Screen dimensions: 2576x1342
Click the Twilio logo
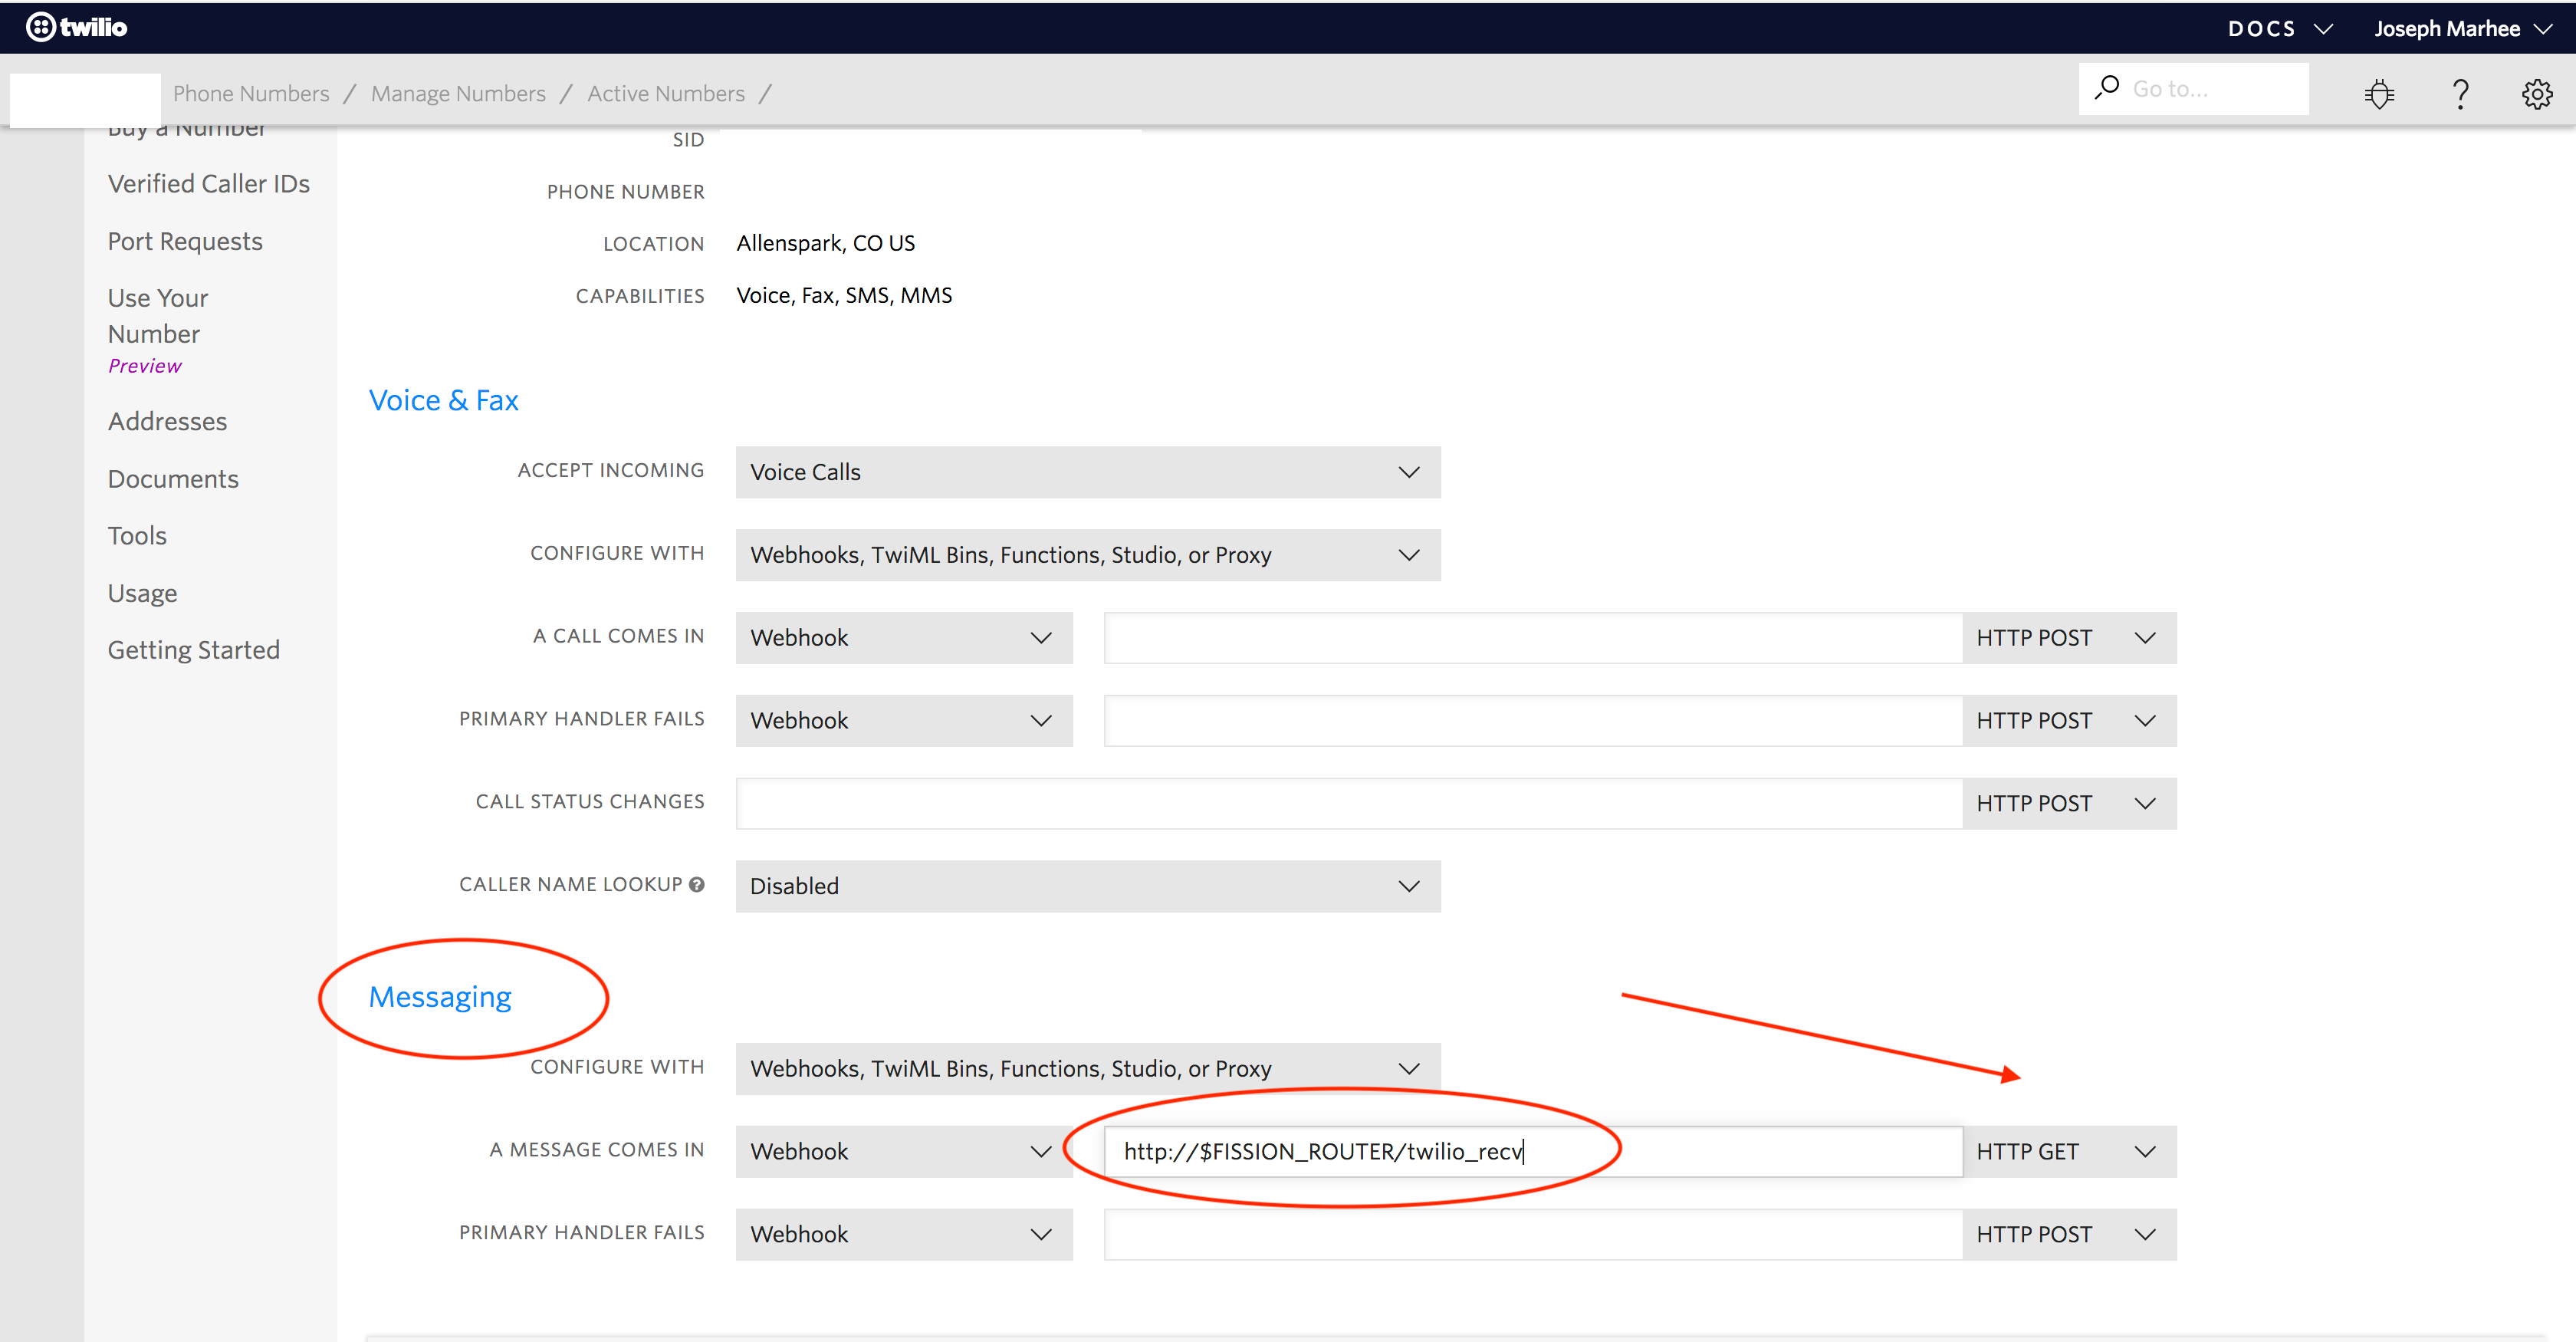77,27
